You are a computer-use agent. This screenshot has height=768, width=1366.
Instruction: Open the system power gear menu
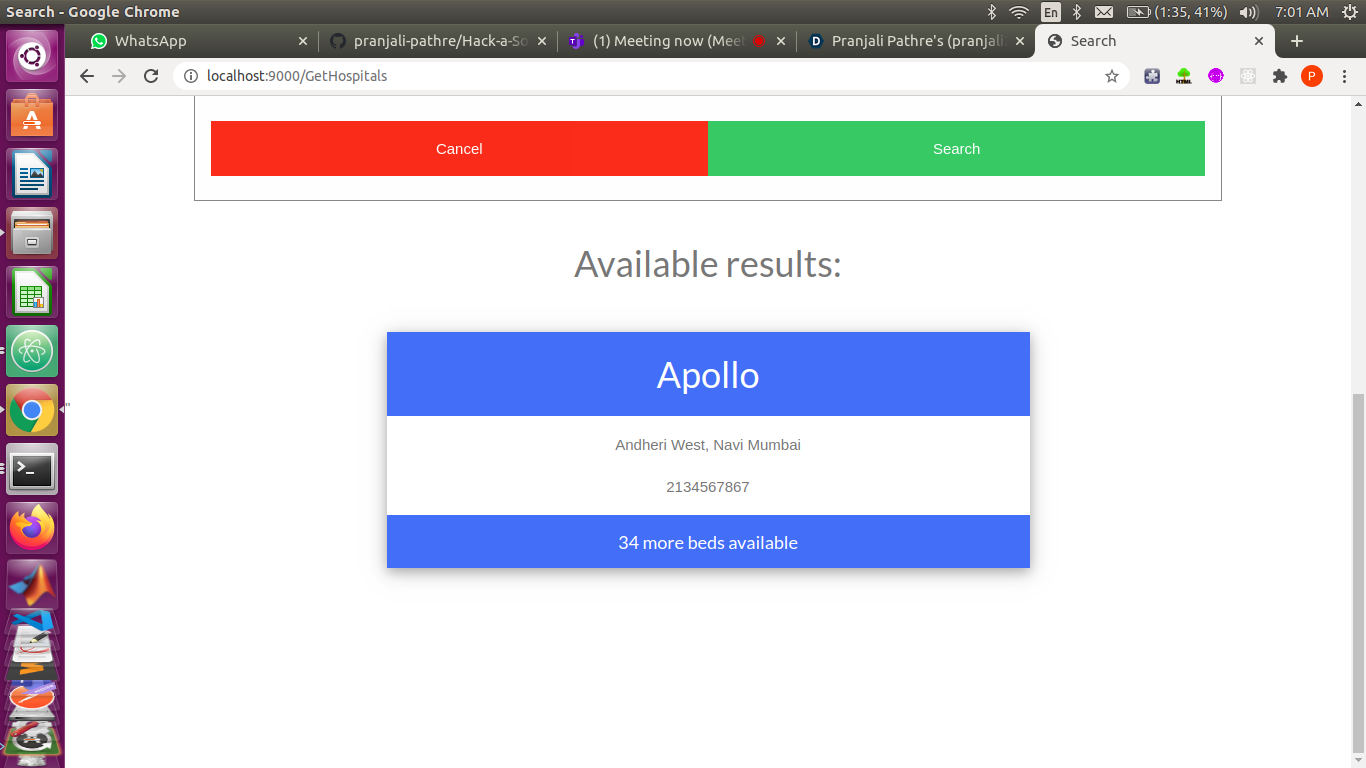(1349, 12)
